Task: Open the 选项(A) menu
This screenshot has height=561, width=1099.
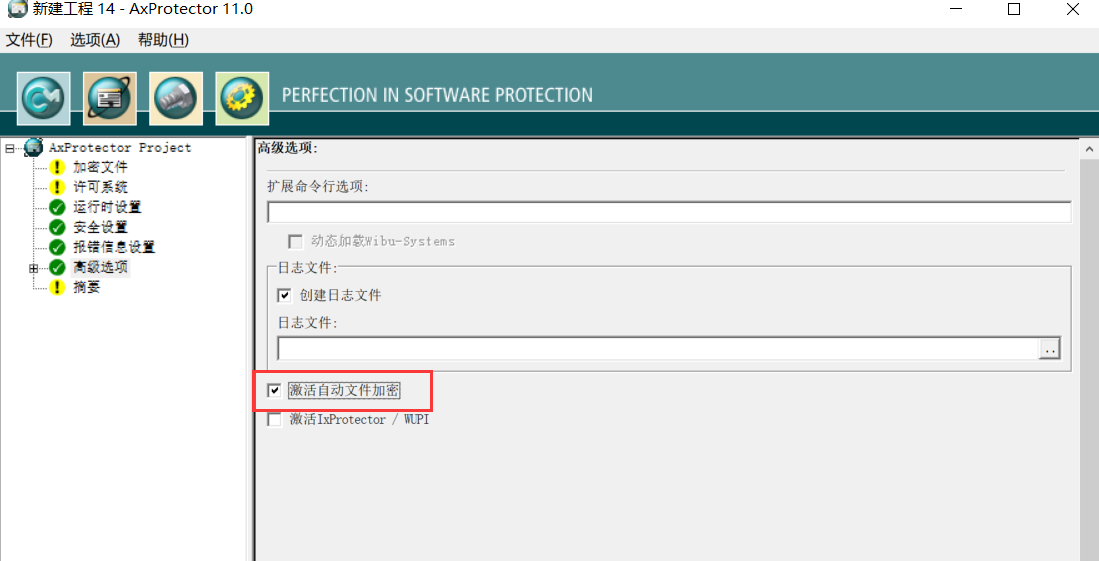Action: point(95,40)
